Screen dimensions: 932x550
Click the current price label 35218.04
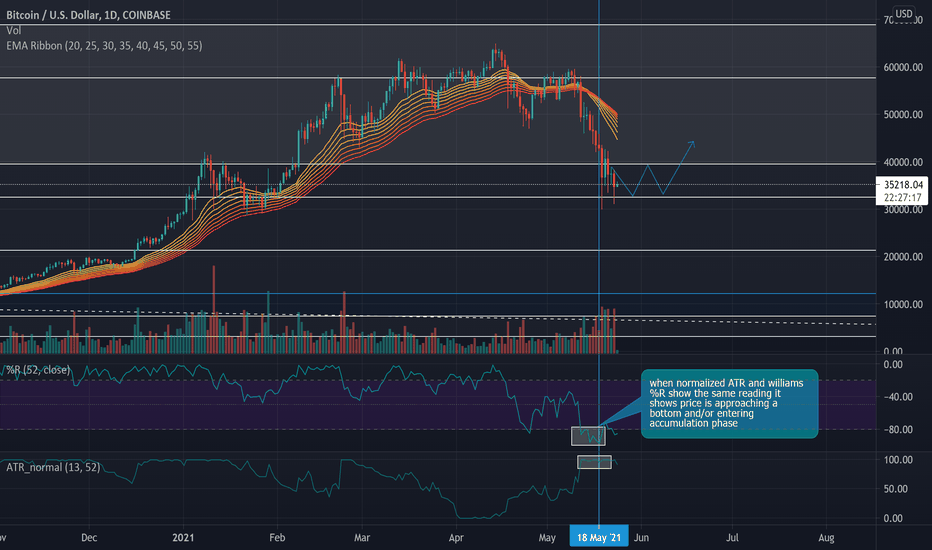[903, 185]
